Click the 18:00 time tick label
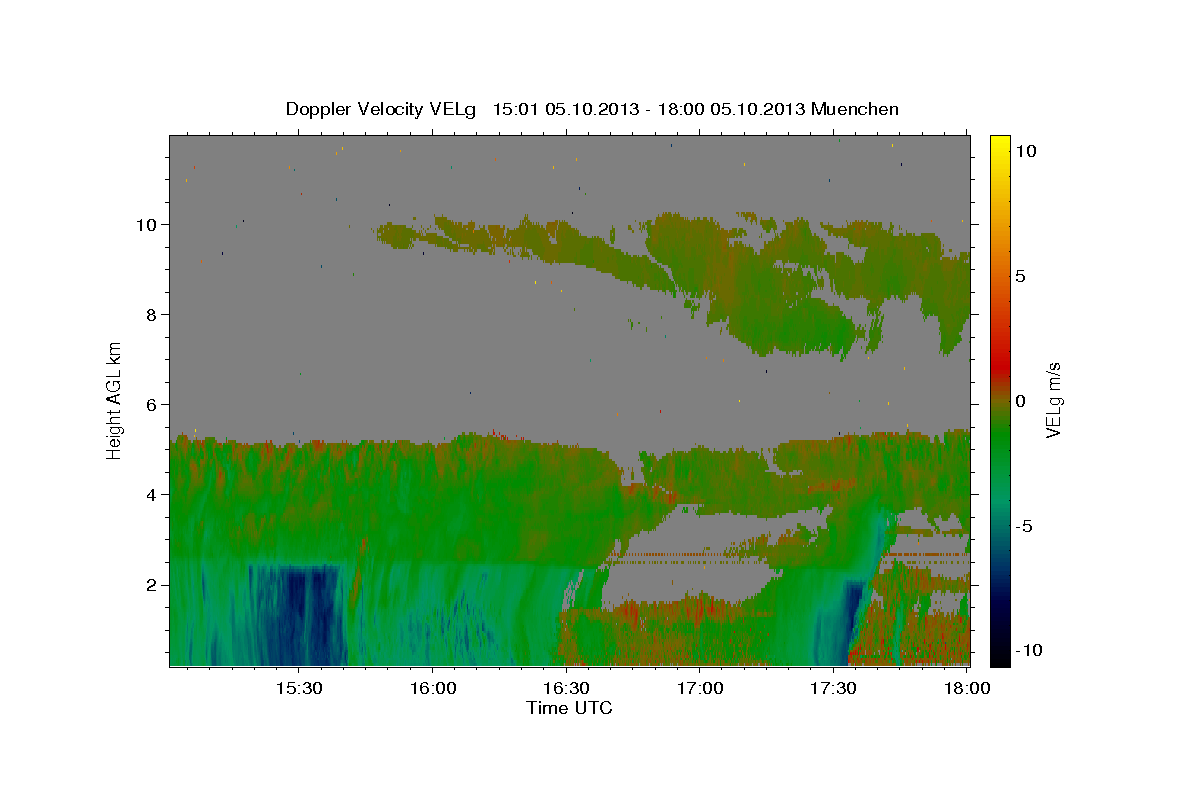 pos(966,688)
